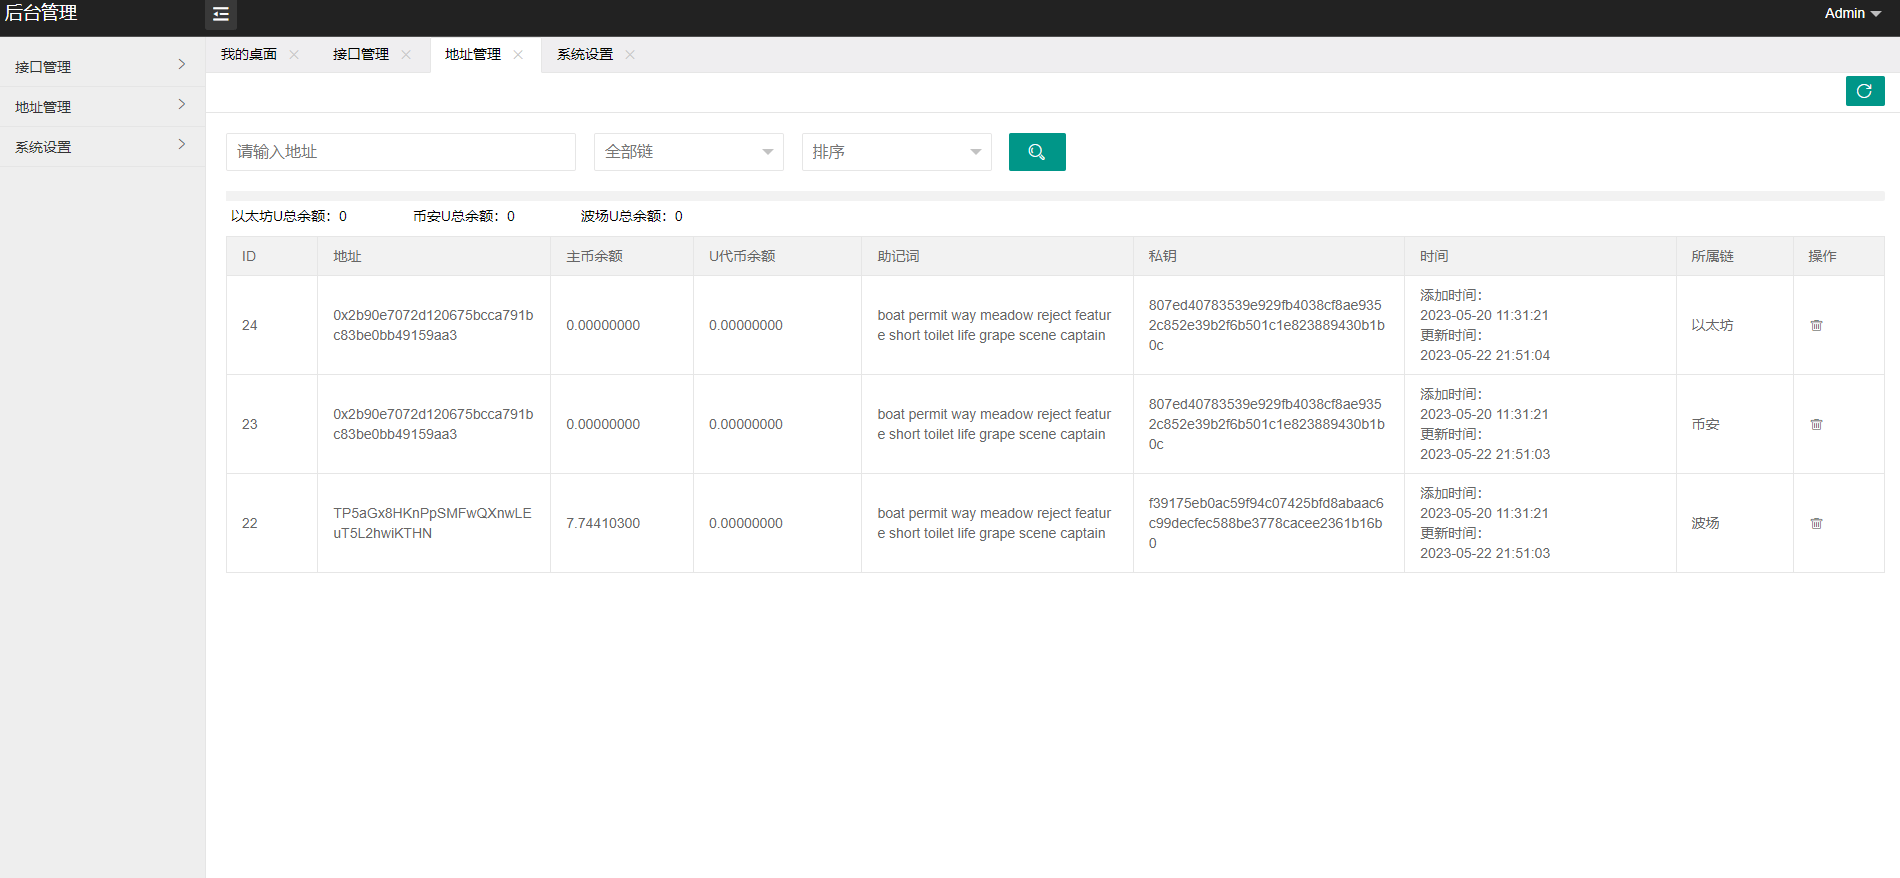The height and width of the screenshot is (878, 1900).
Task: Delete address row with ID 23
Action: click(1816, 425)
